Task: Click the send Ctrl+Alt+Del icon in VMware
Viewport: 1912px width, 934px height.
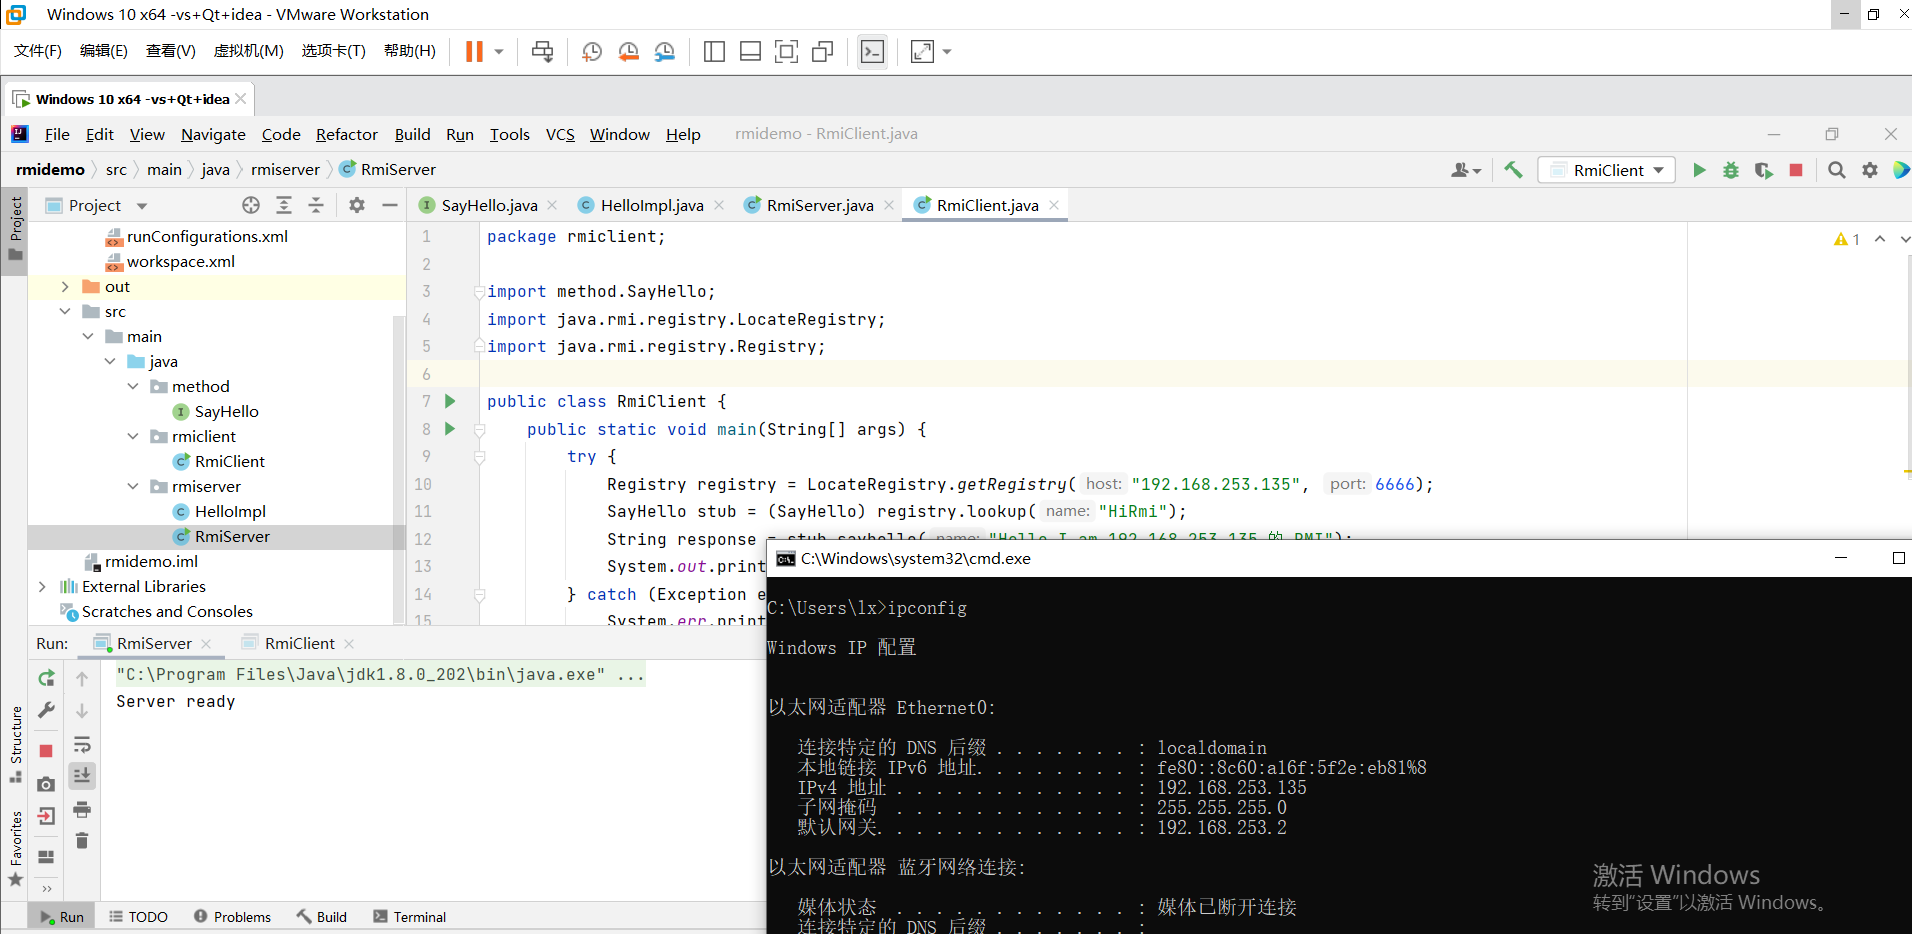Action: (542, 52)
